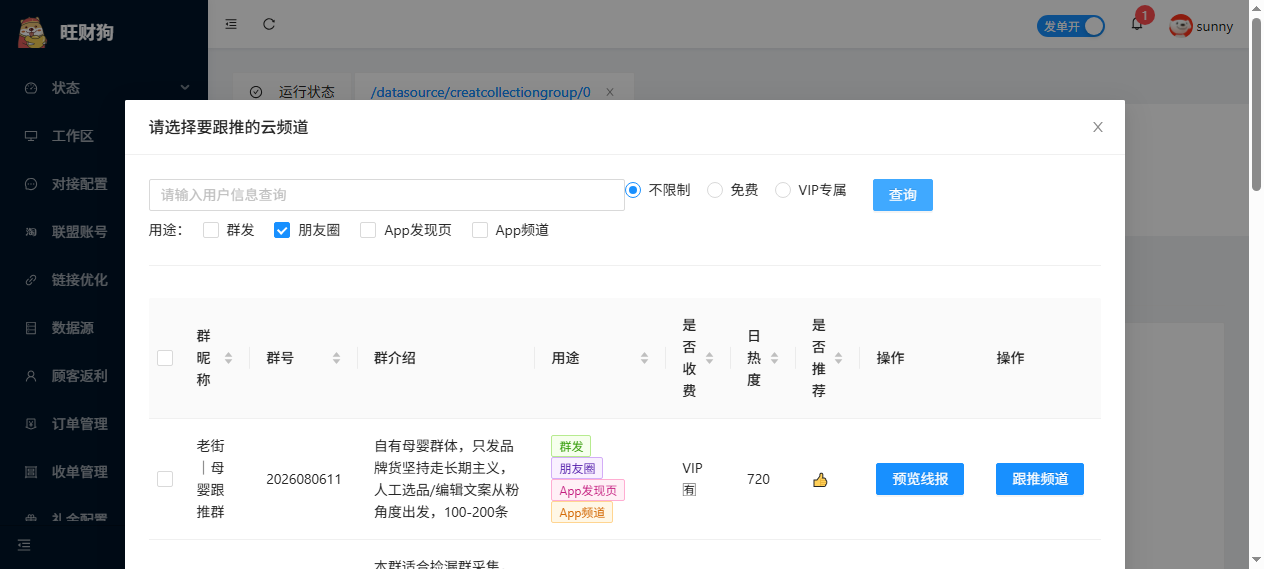This screenshot has height=569, width=1264.
Task: Check the 群发 checkbox
Action: [211, 230]
